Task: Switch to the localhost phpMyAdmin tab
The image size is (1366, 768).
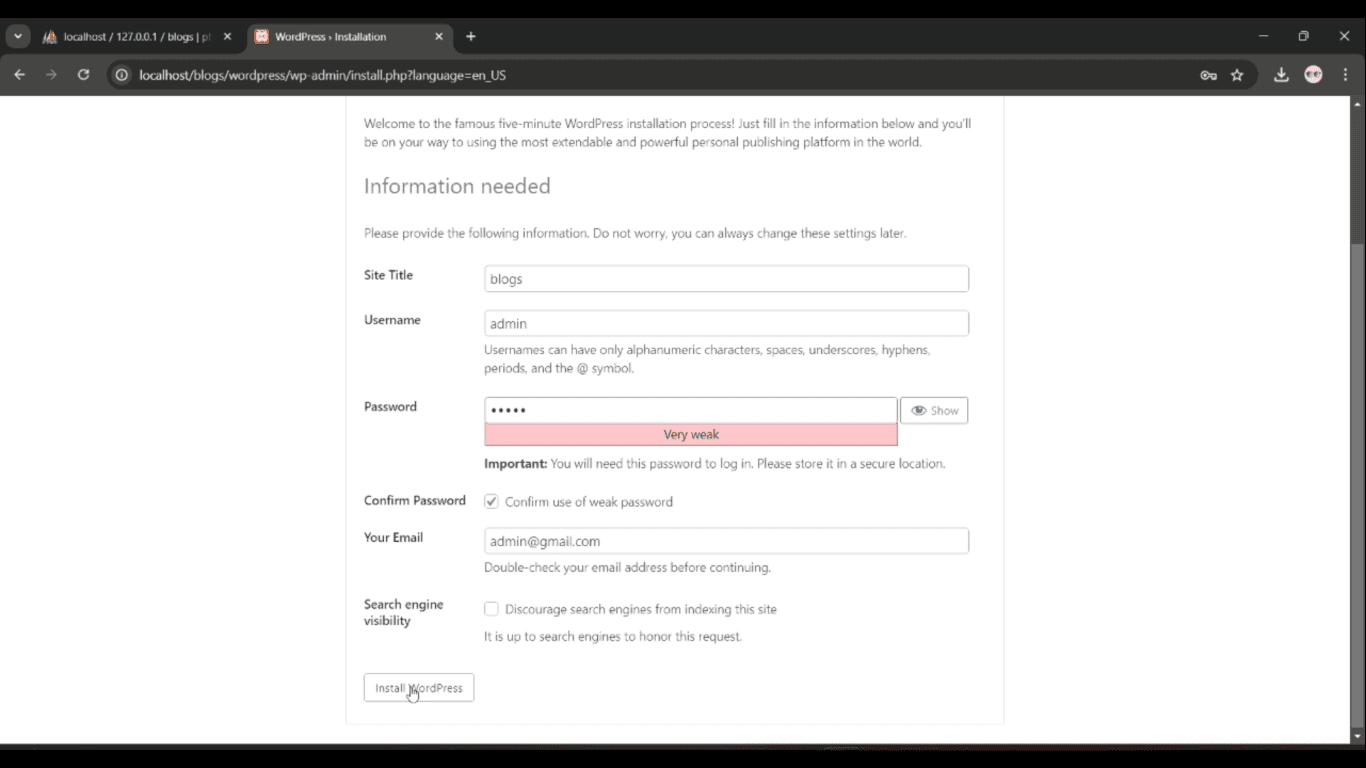Action: click(x=138, y=37)
